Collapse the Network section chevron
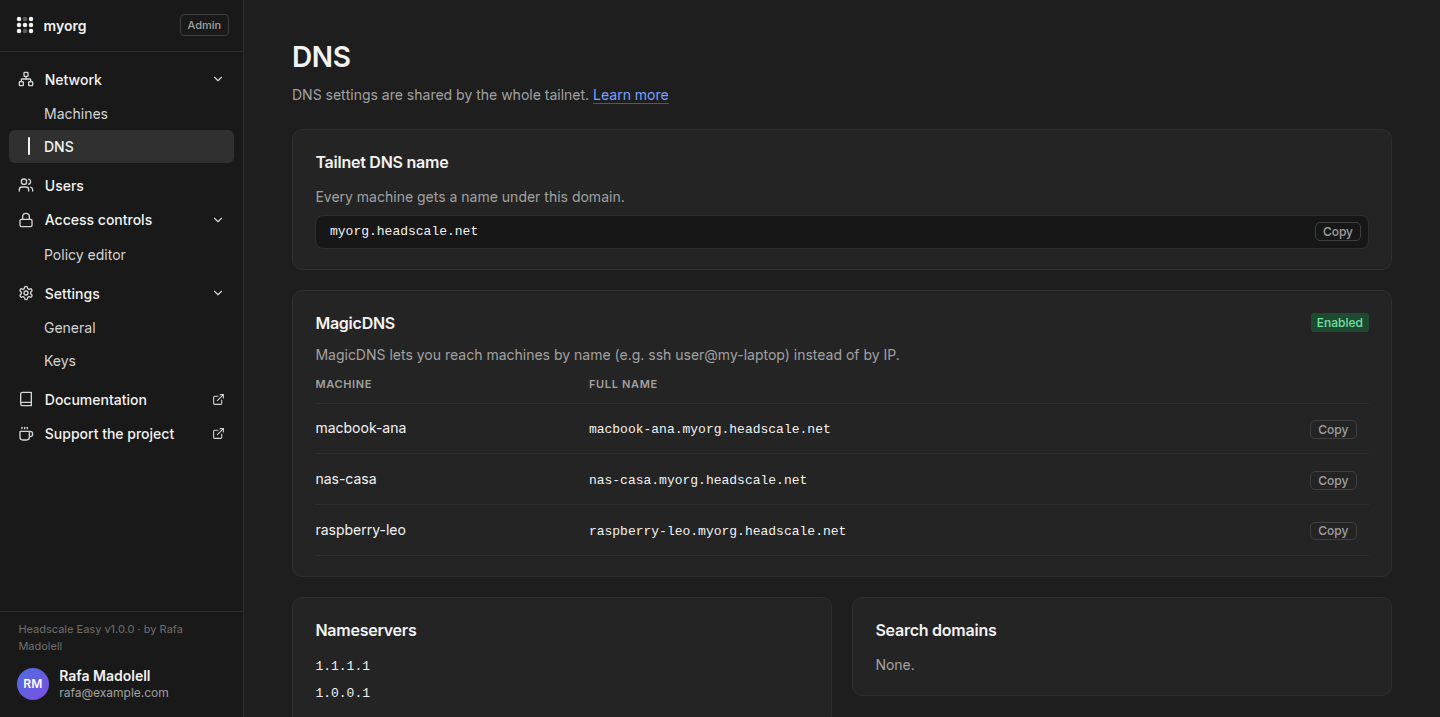This screenshot has width=1440, height=717. point(218,80)
